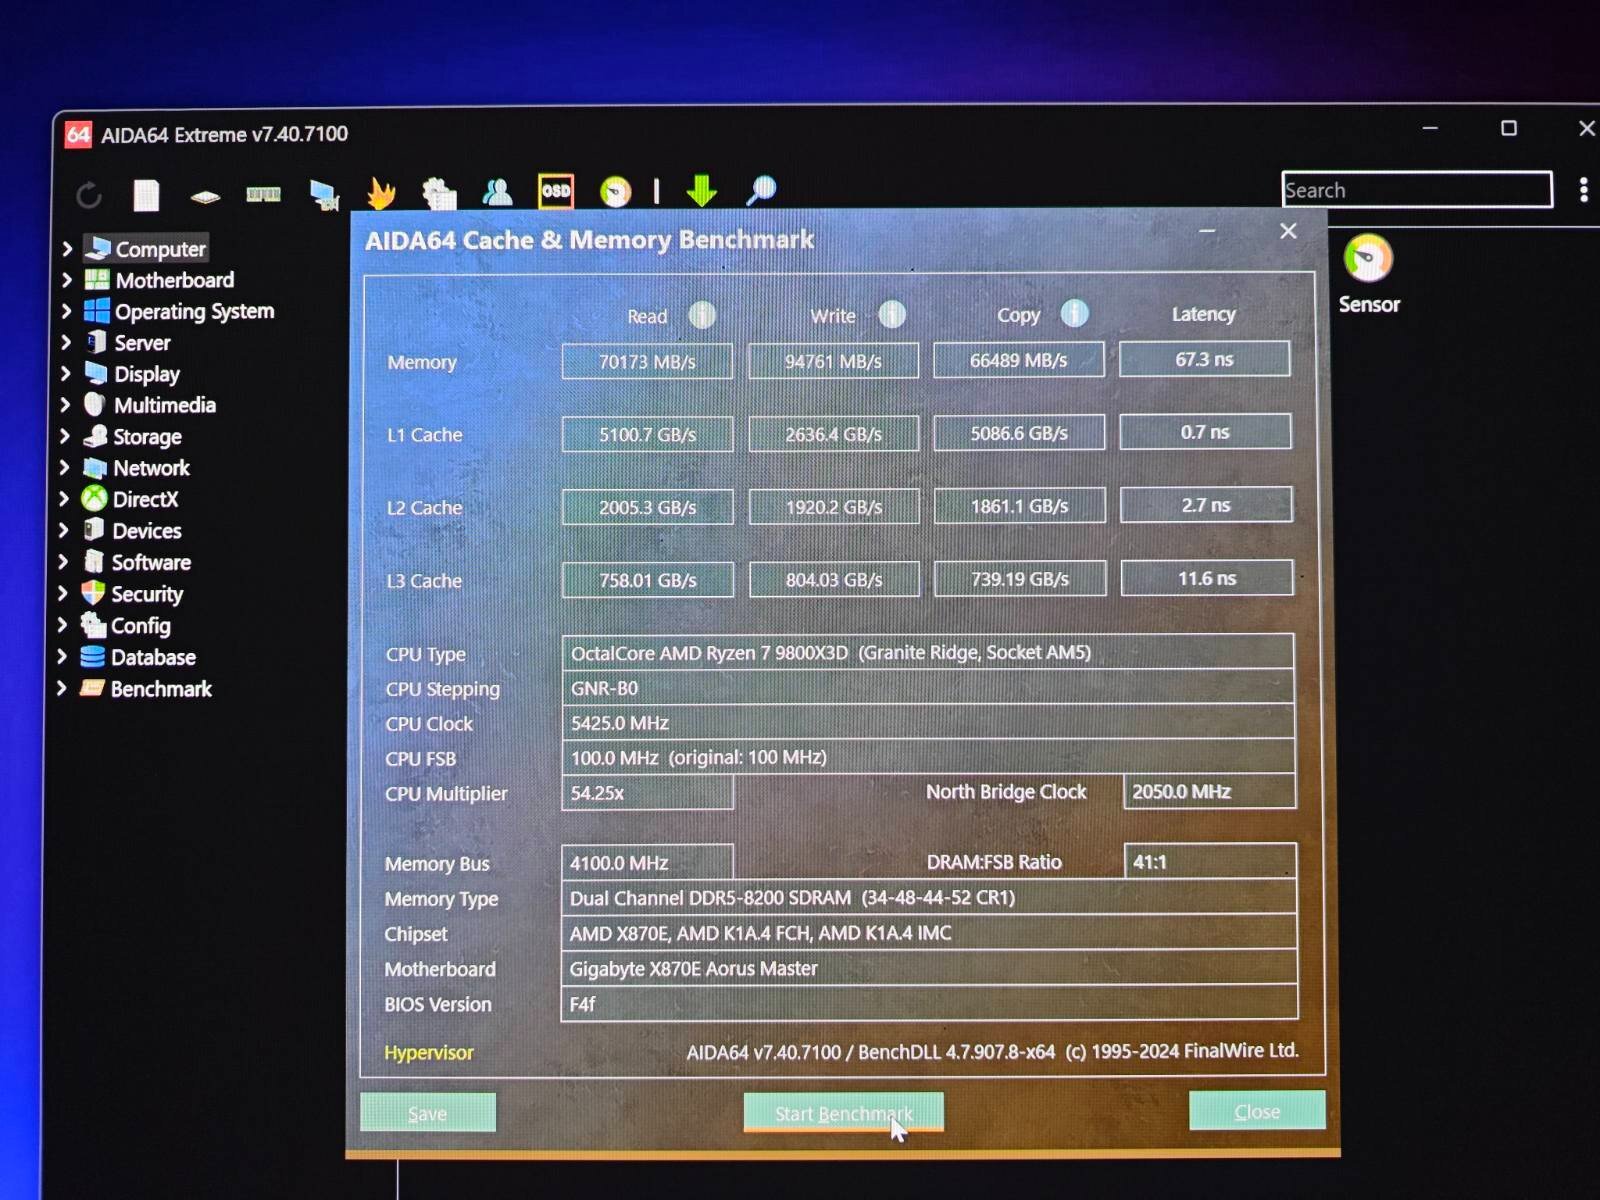This screenshot has height=1200, width=1600.
Task: Click the CPU Multiplier value 54.25x
Action: (647, 793)
